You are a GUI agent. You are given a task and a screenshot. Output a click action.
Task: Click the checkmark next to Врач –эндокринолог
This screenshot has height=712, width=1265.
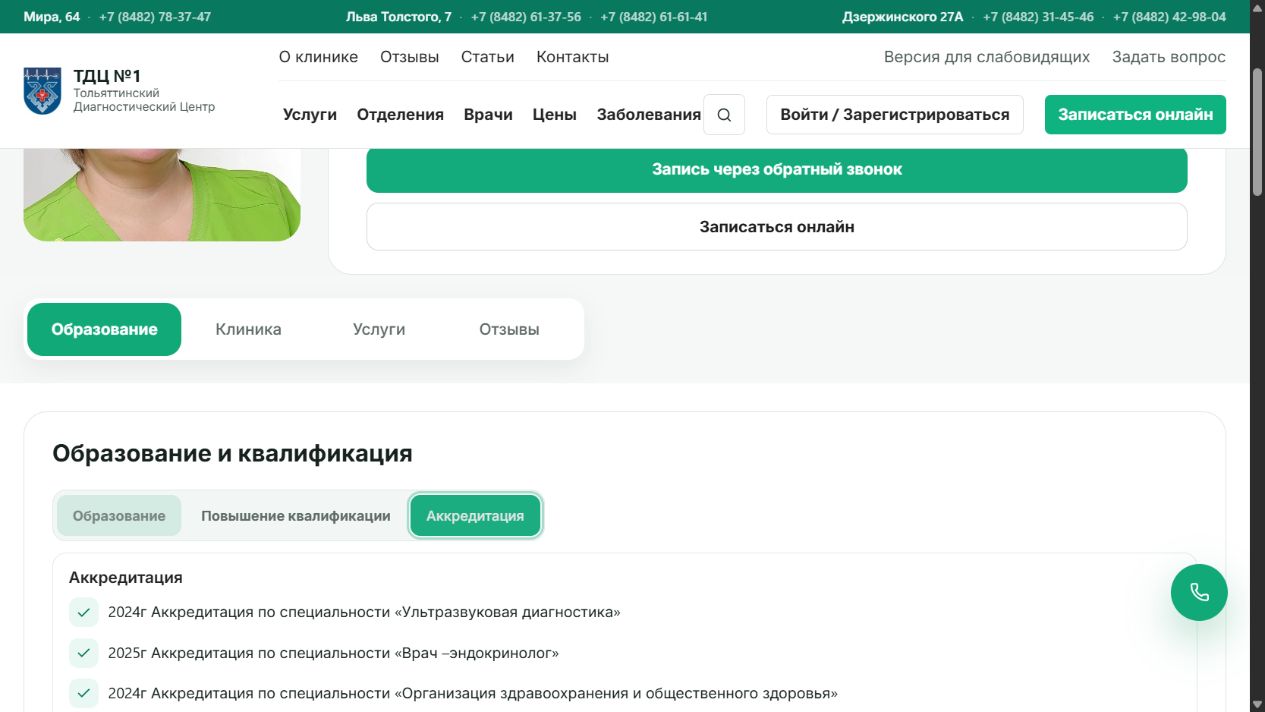click(x=84, y=653)
